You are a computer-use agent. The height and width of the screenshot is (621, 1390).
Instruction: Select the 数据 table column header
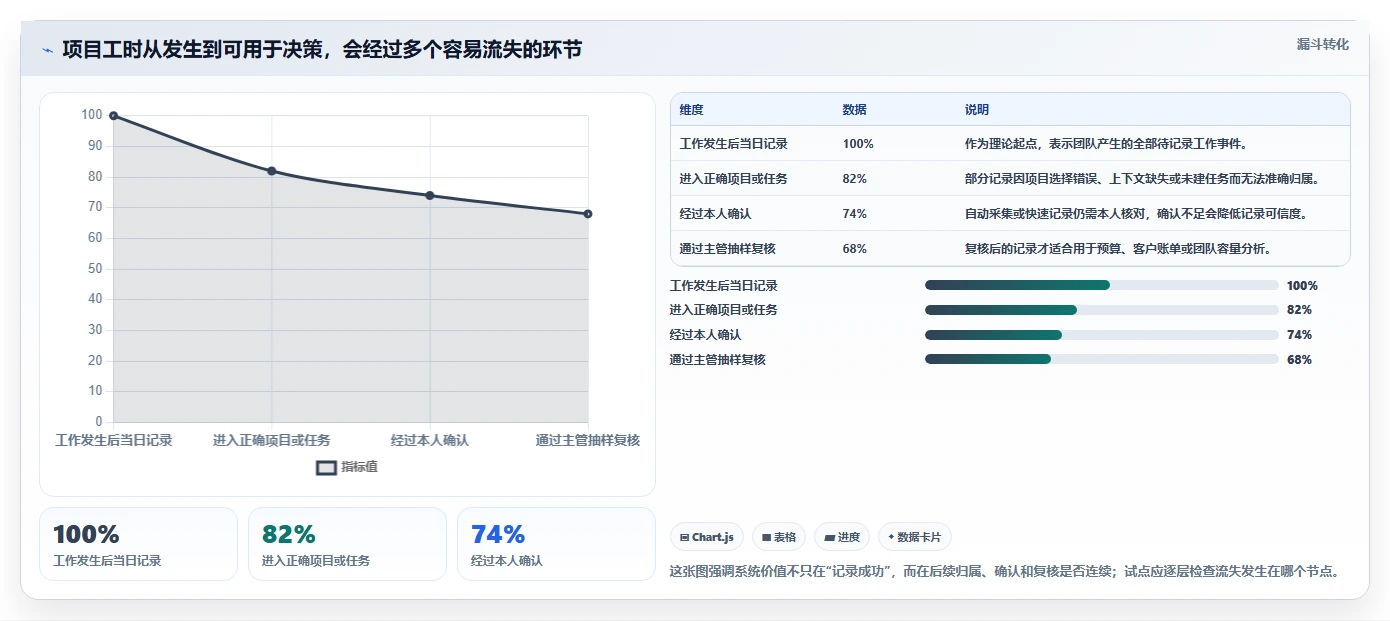(855, 110)
